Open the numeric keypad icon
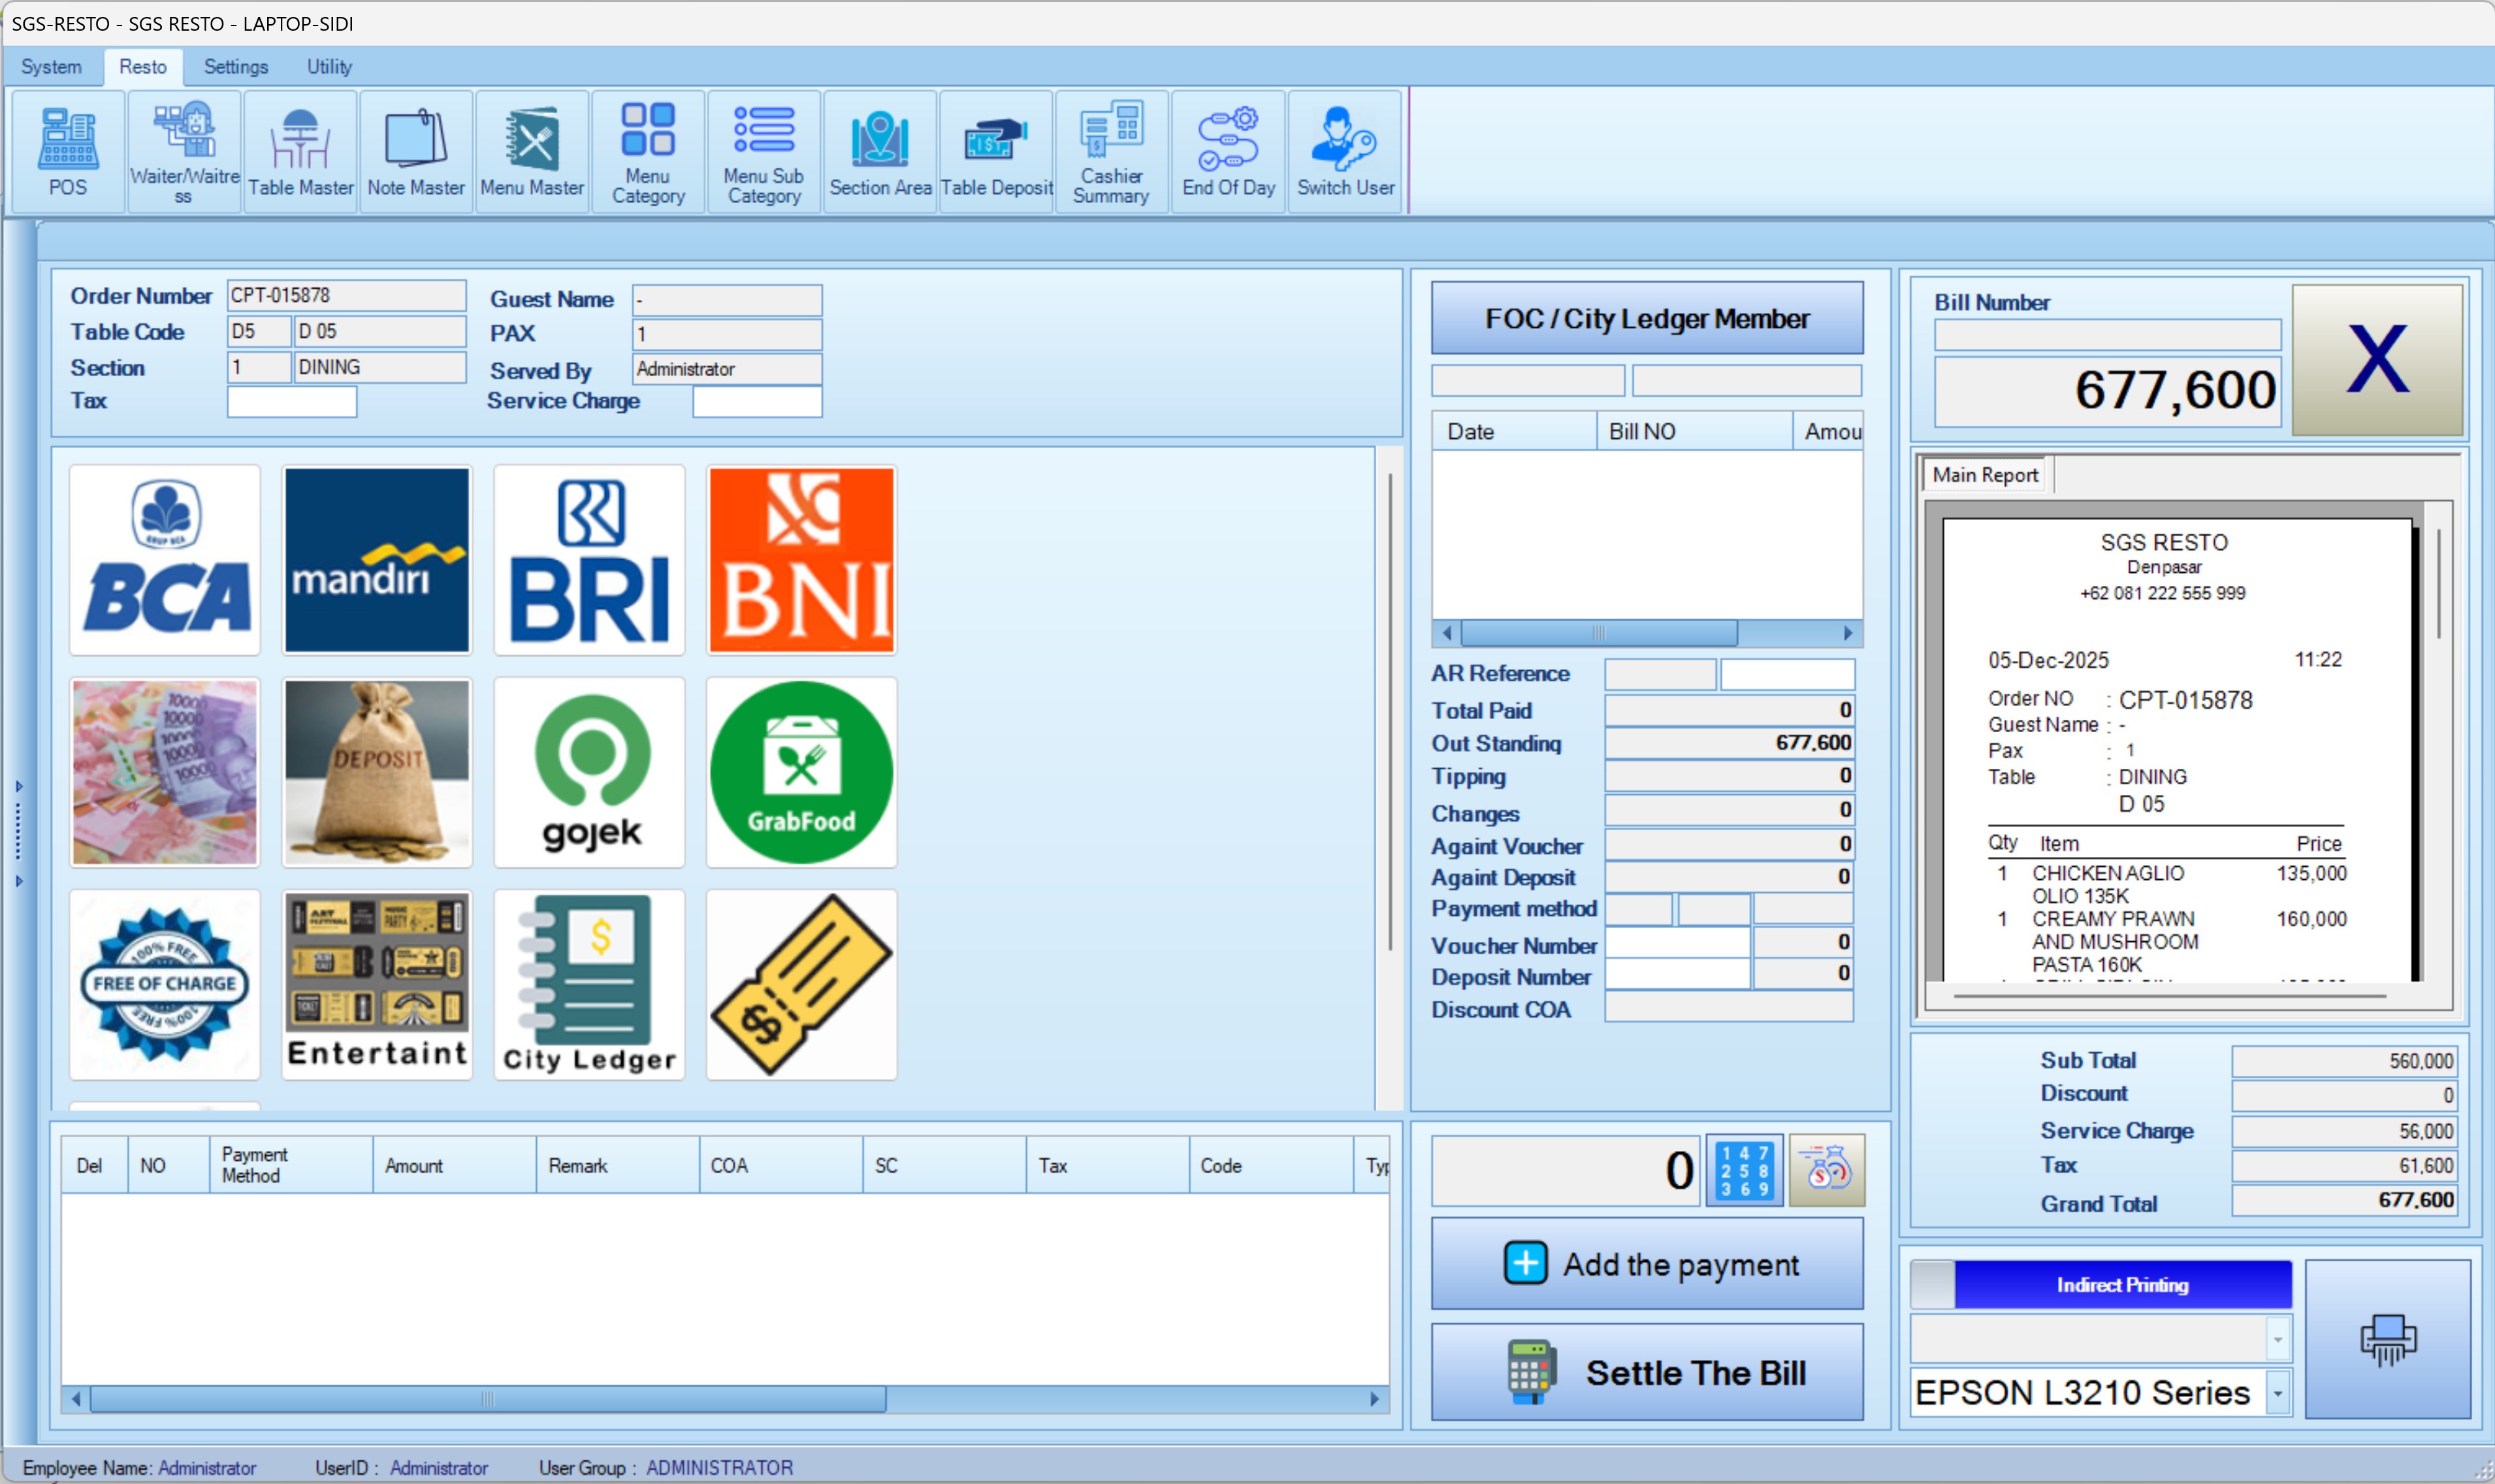Screen dimensions: 2495x1484 coord(1744,1170)
